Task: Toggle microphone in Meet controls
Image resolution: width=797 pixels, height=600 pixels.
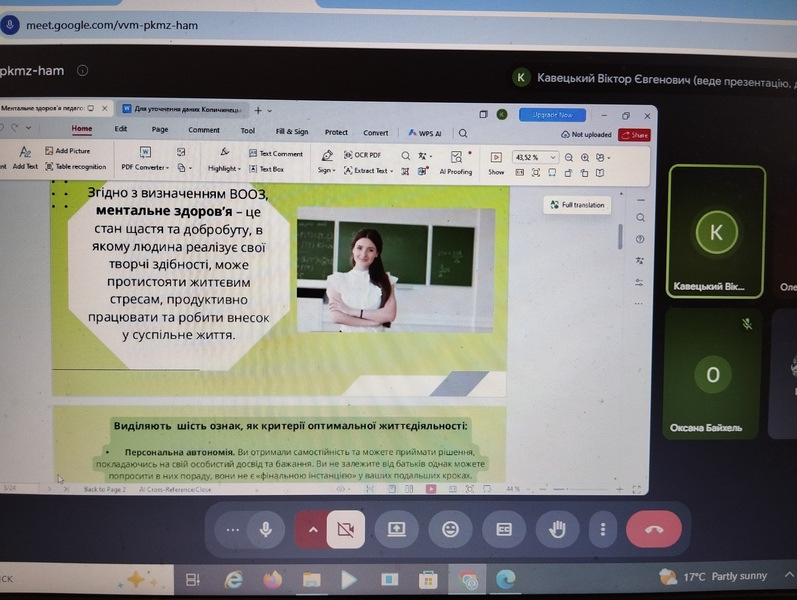Action: pyautogui.click(x=265, y=529)
